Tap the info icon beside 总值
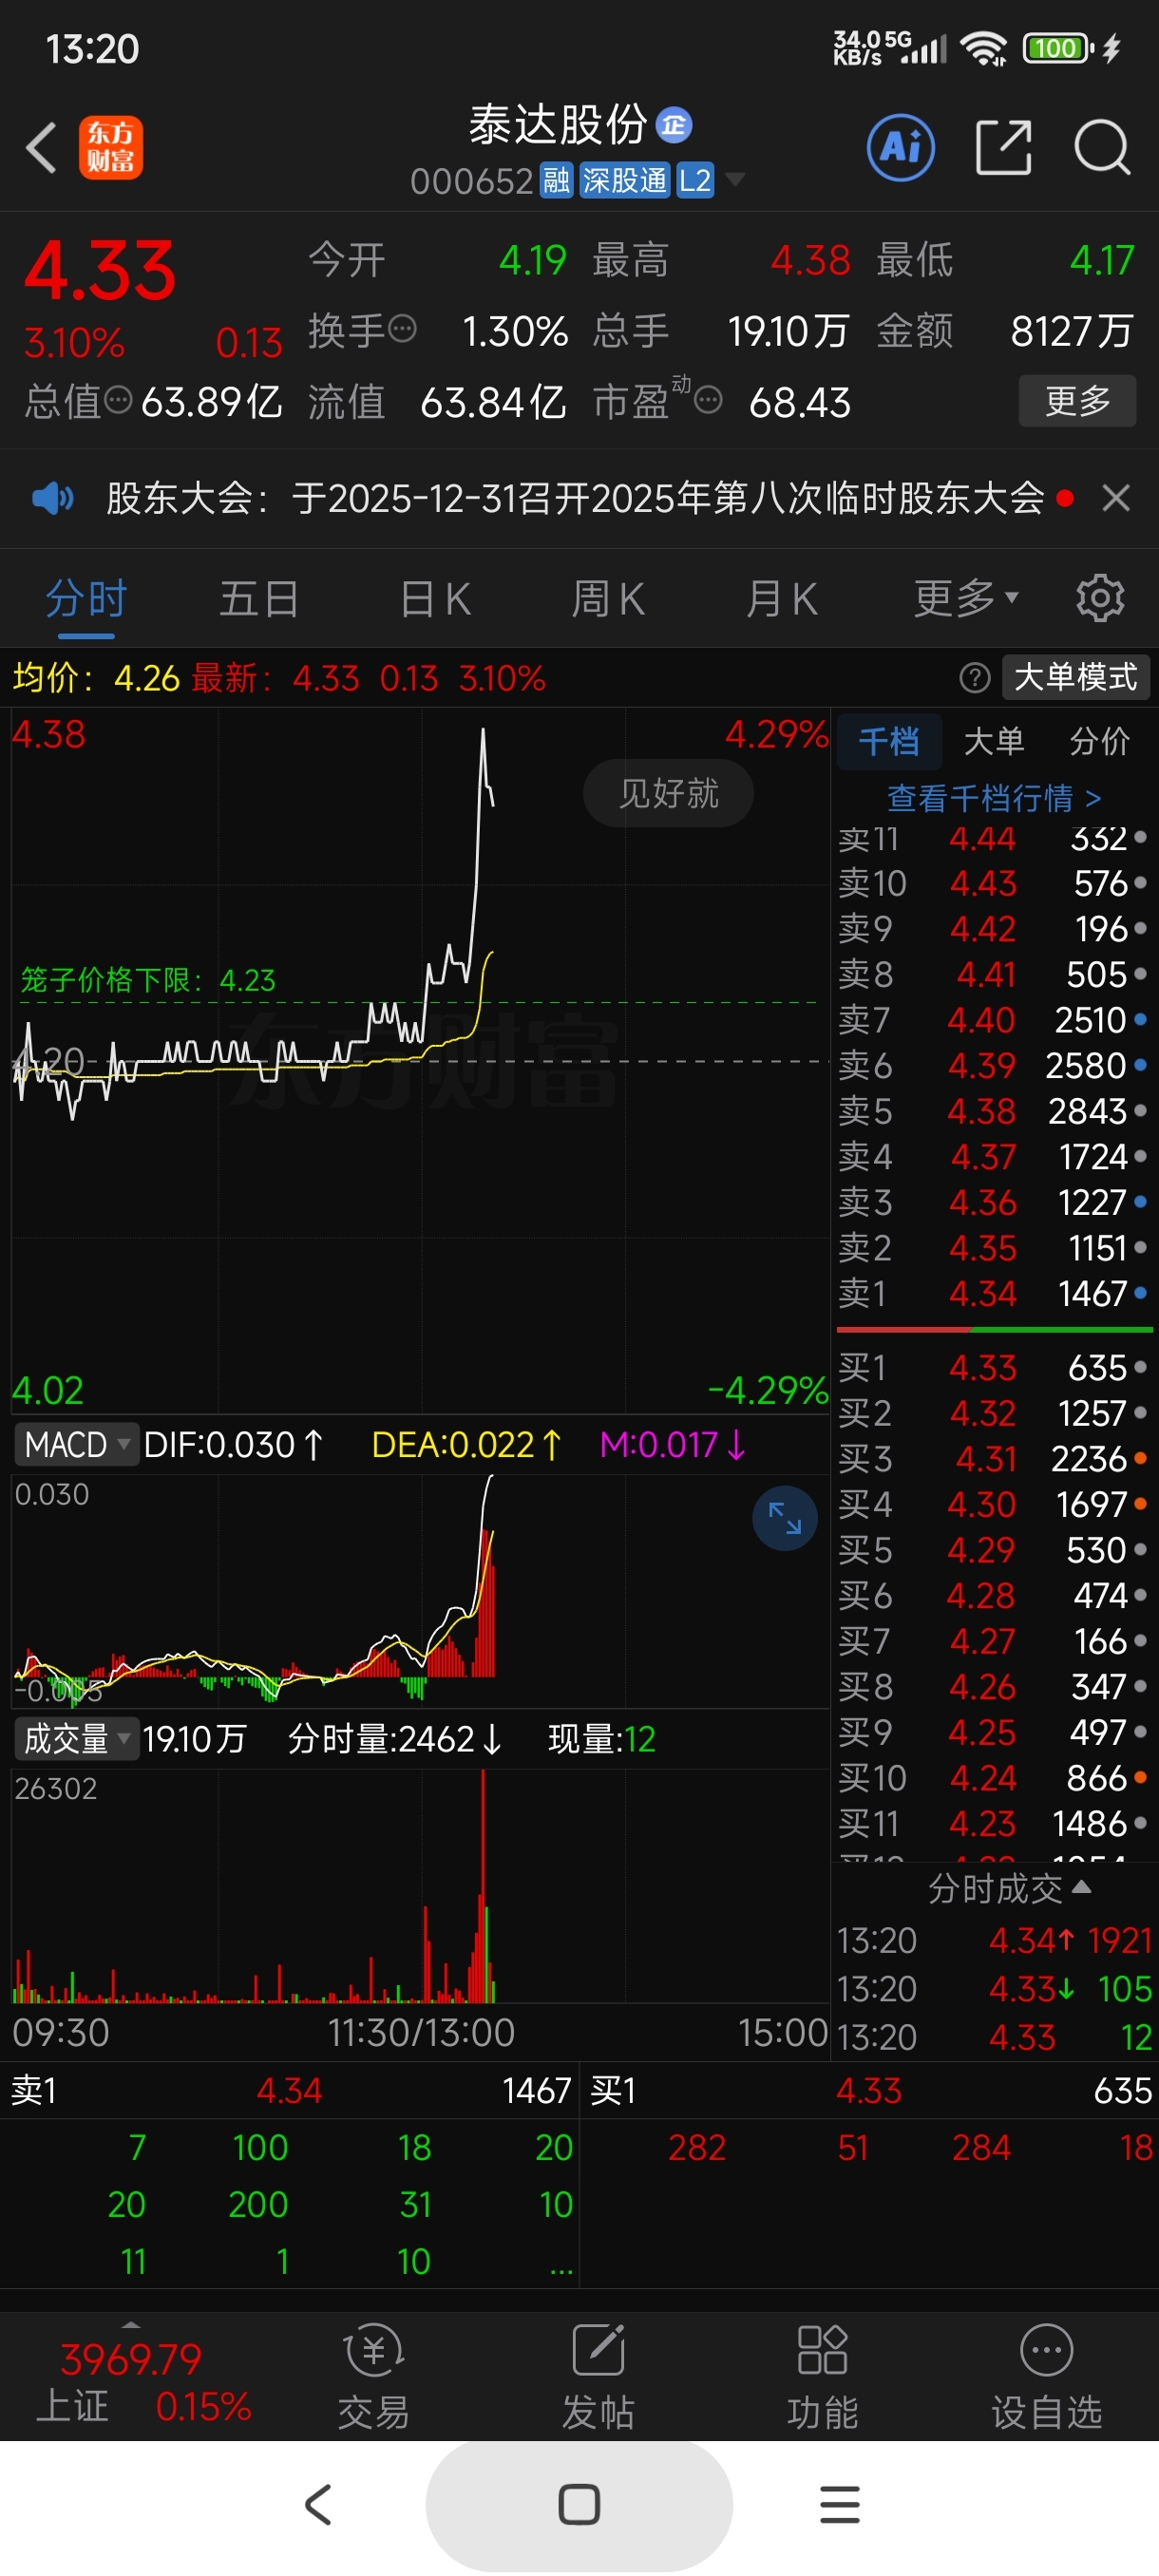1159x2576 pixels. pyautogui.click(x=118, y=401)
